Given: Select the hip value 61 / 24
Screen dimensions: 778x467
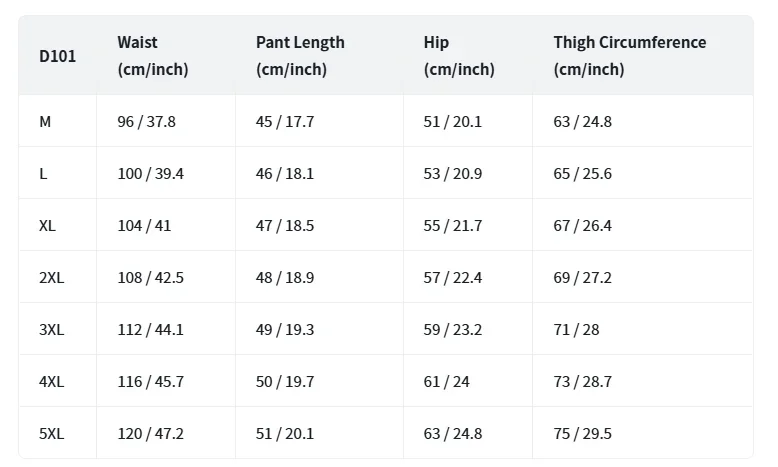Looking at the screenshot, I should pos(446,382).
